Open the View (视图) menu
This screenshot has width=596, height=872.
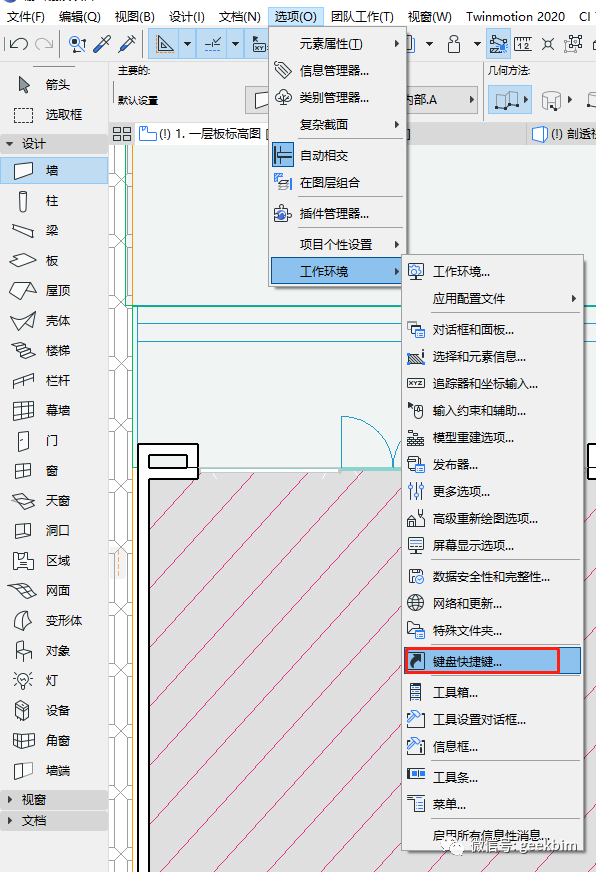(135, 17)
